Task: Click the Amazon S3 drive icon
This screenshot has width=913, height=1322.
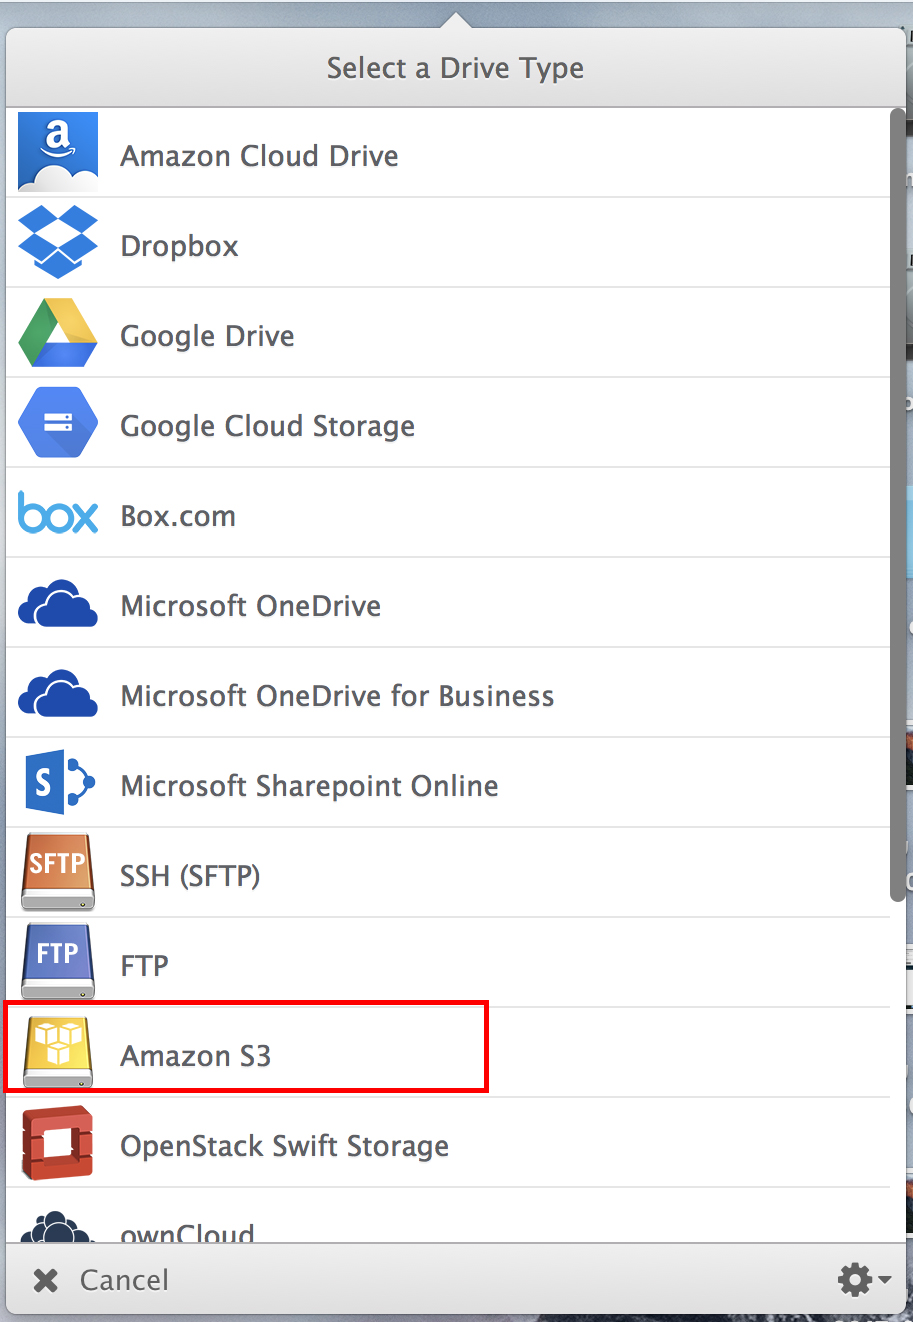Action: click(x=58, y=1052)
